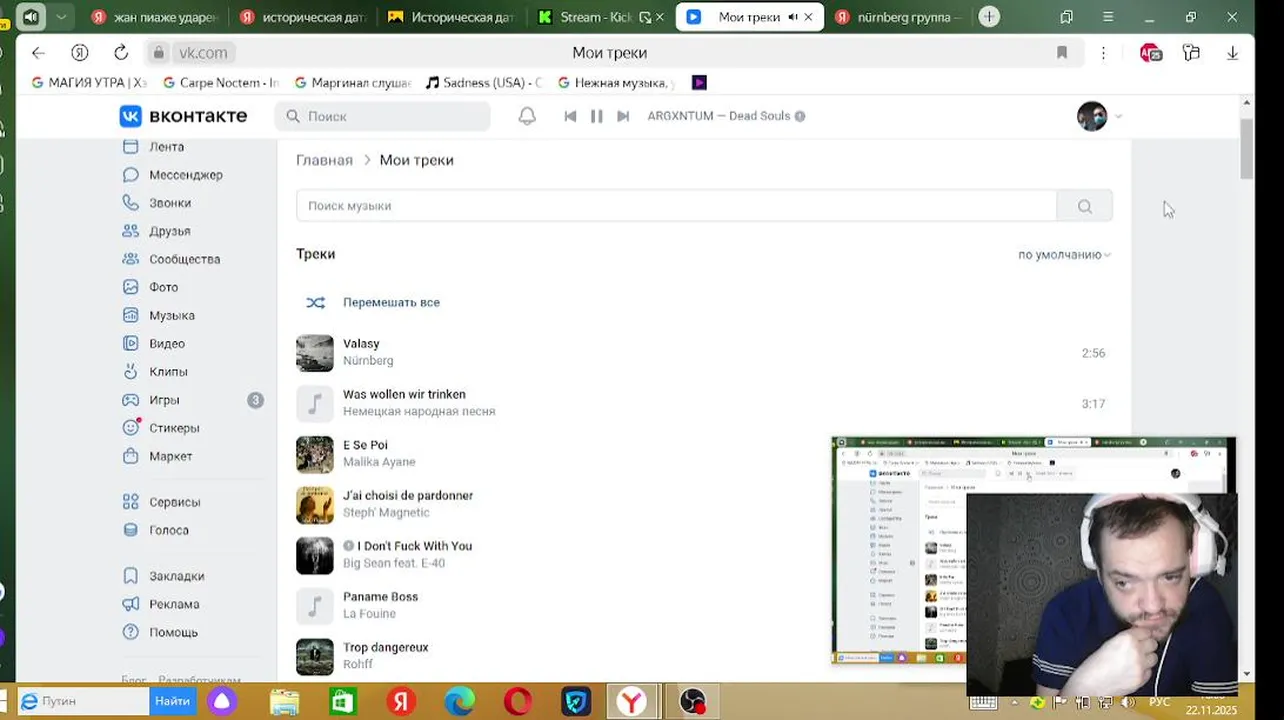Image resolution: width=1284 pixels, height=720 pixels.
Task: Open Игры section in sidebar
Action: click(x=164, y=400)
